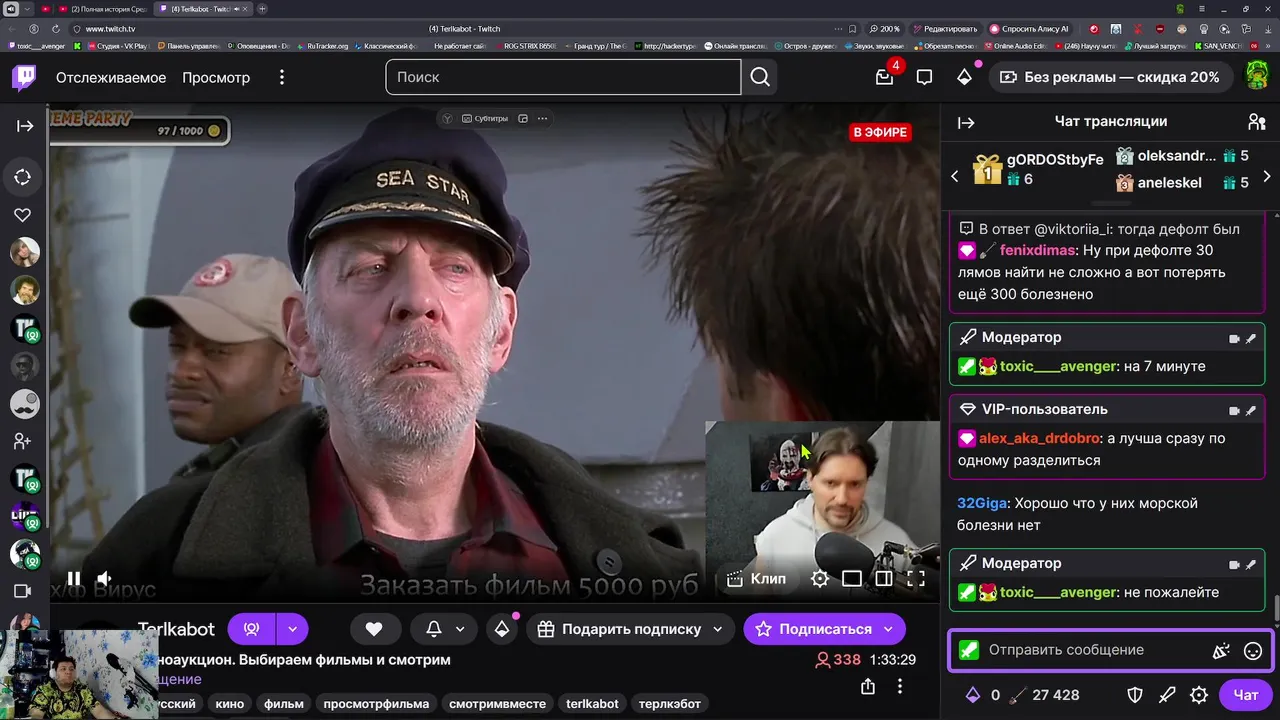The image size is (1280, 720).
Task: Click the purple follow-status button next to Terlkabot
Action: 252,629
